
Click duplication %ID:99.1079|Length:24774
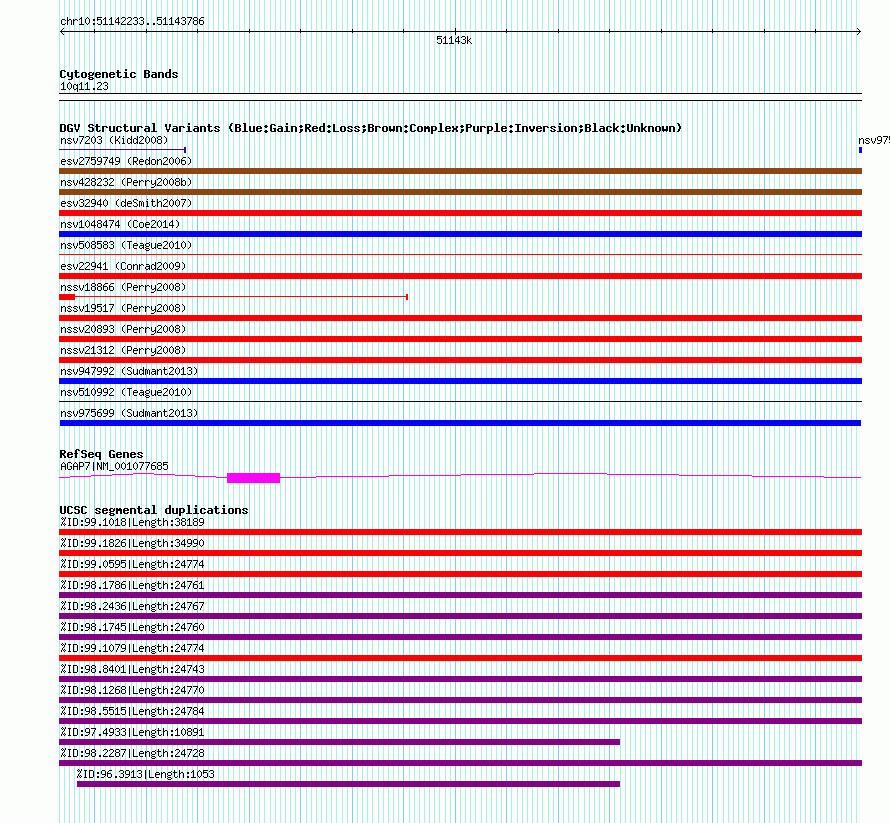[x=132, y=648]
